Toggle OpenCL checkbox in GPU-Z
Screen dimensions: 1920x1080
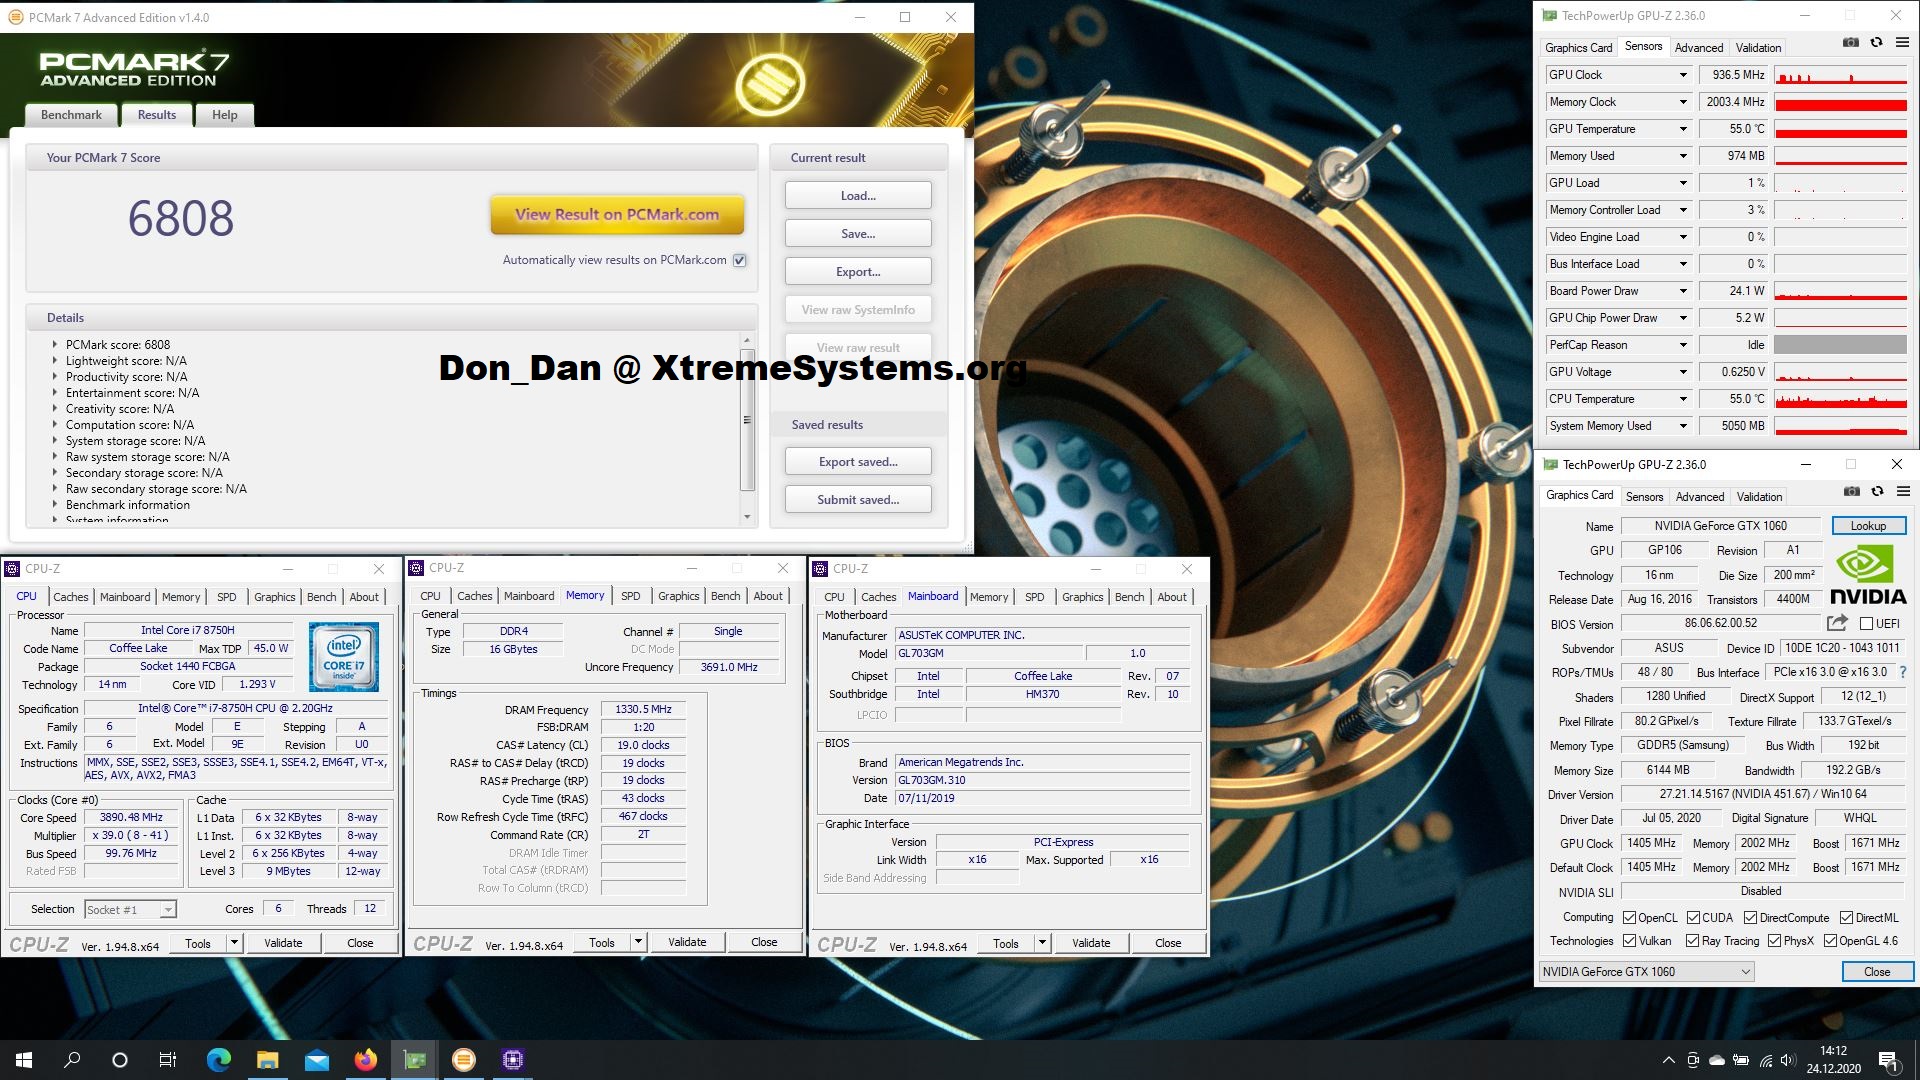coord(1630,918)
